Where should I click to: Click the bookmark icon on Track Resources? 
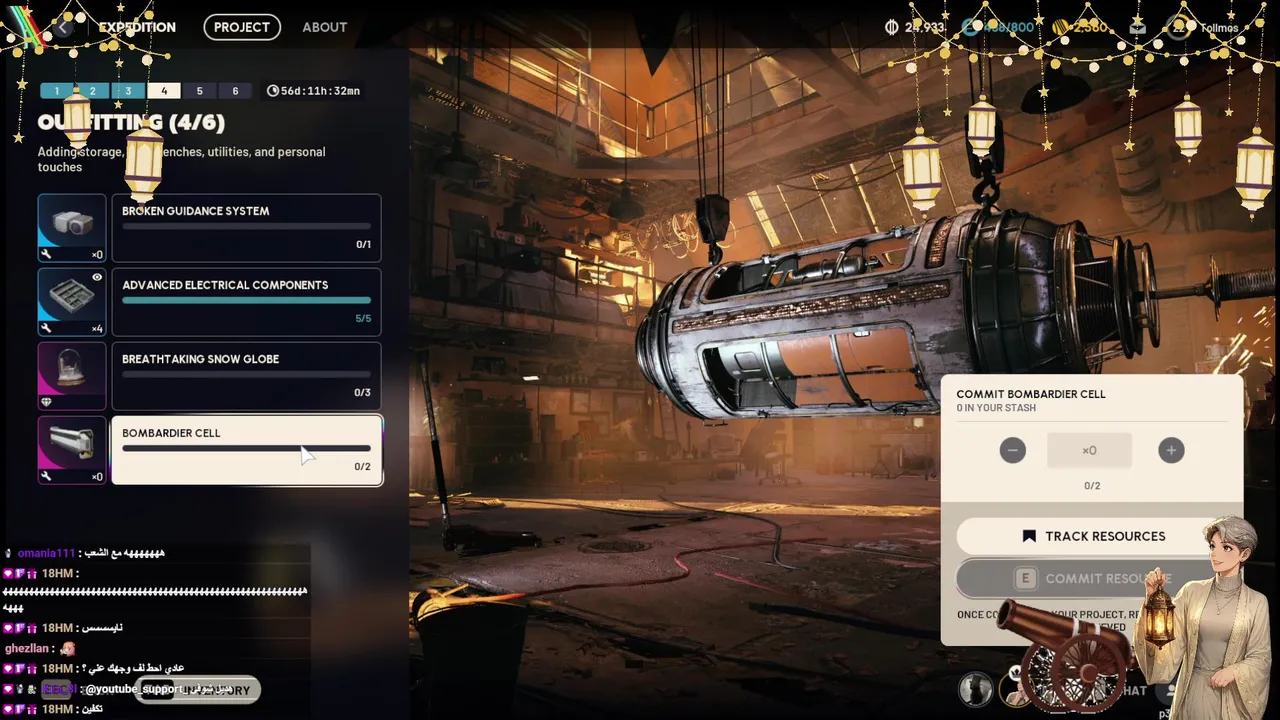click(x=1029, y=536)
